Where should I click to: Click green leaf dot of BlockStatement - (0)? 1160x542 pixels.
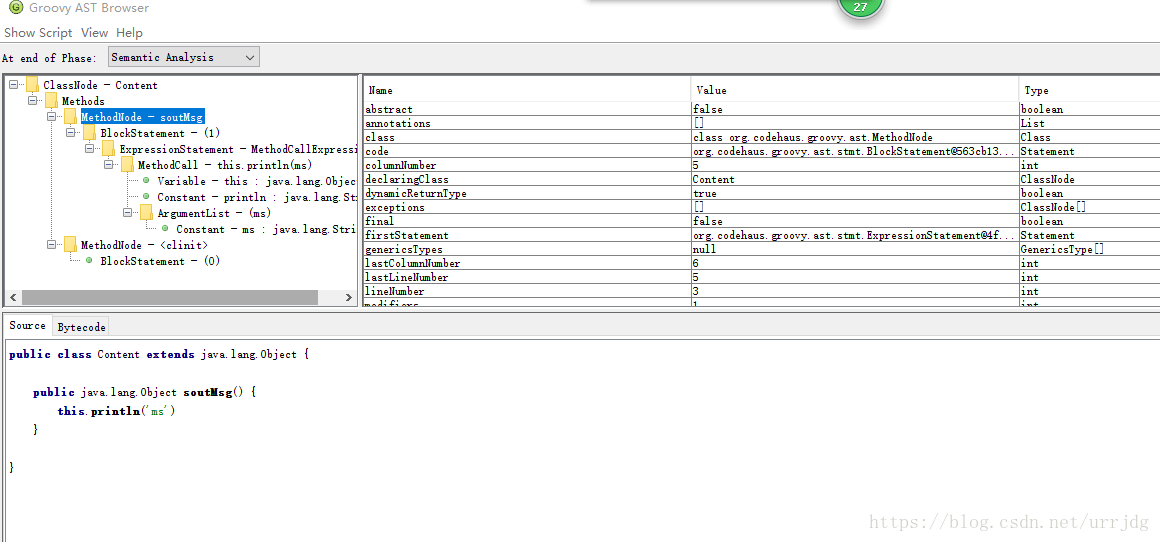coord(89,260)
